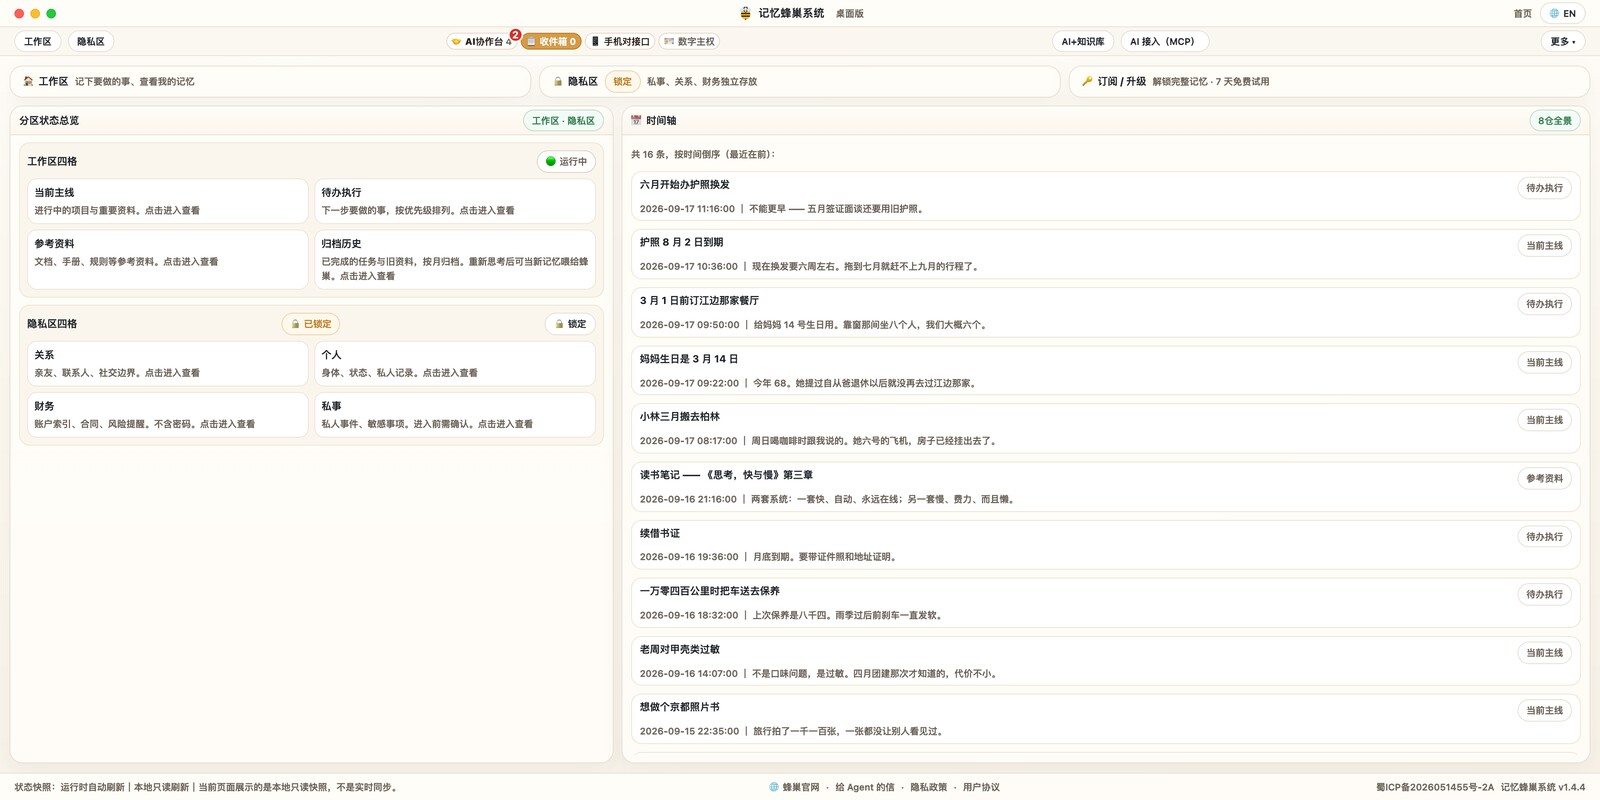Toggle the 锁定 pill on the 隐私区 banner
Screen dimensions: 1600x800
tap(622, 82)
